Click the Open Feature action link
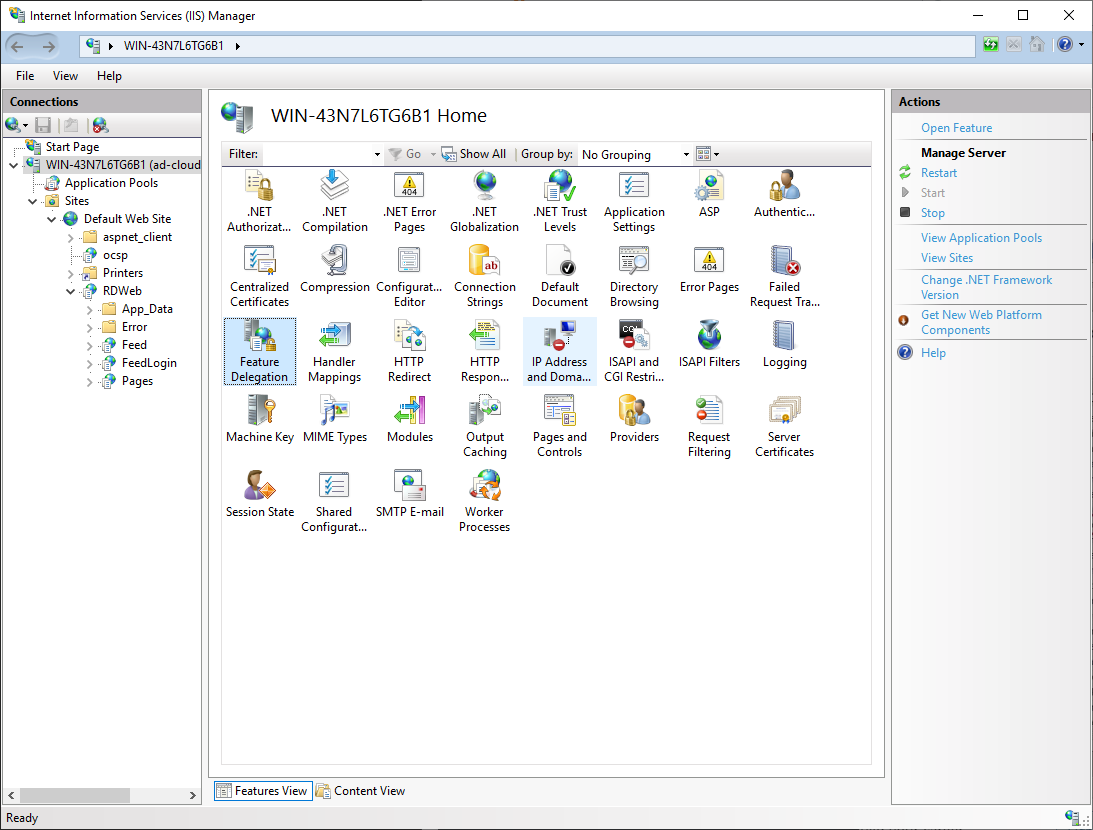Viewport: 1093px width, 830px height. (x=956, y=128)
